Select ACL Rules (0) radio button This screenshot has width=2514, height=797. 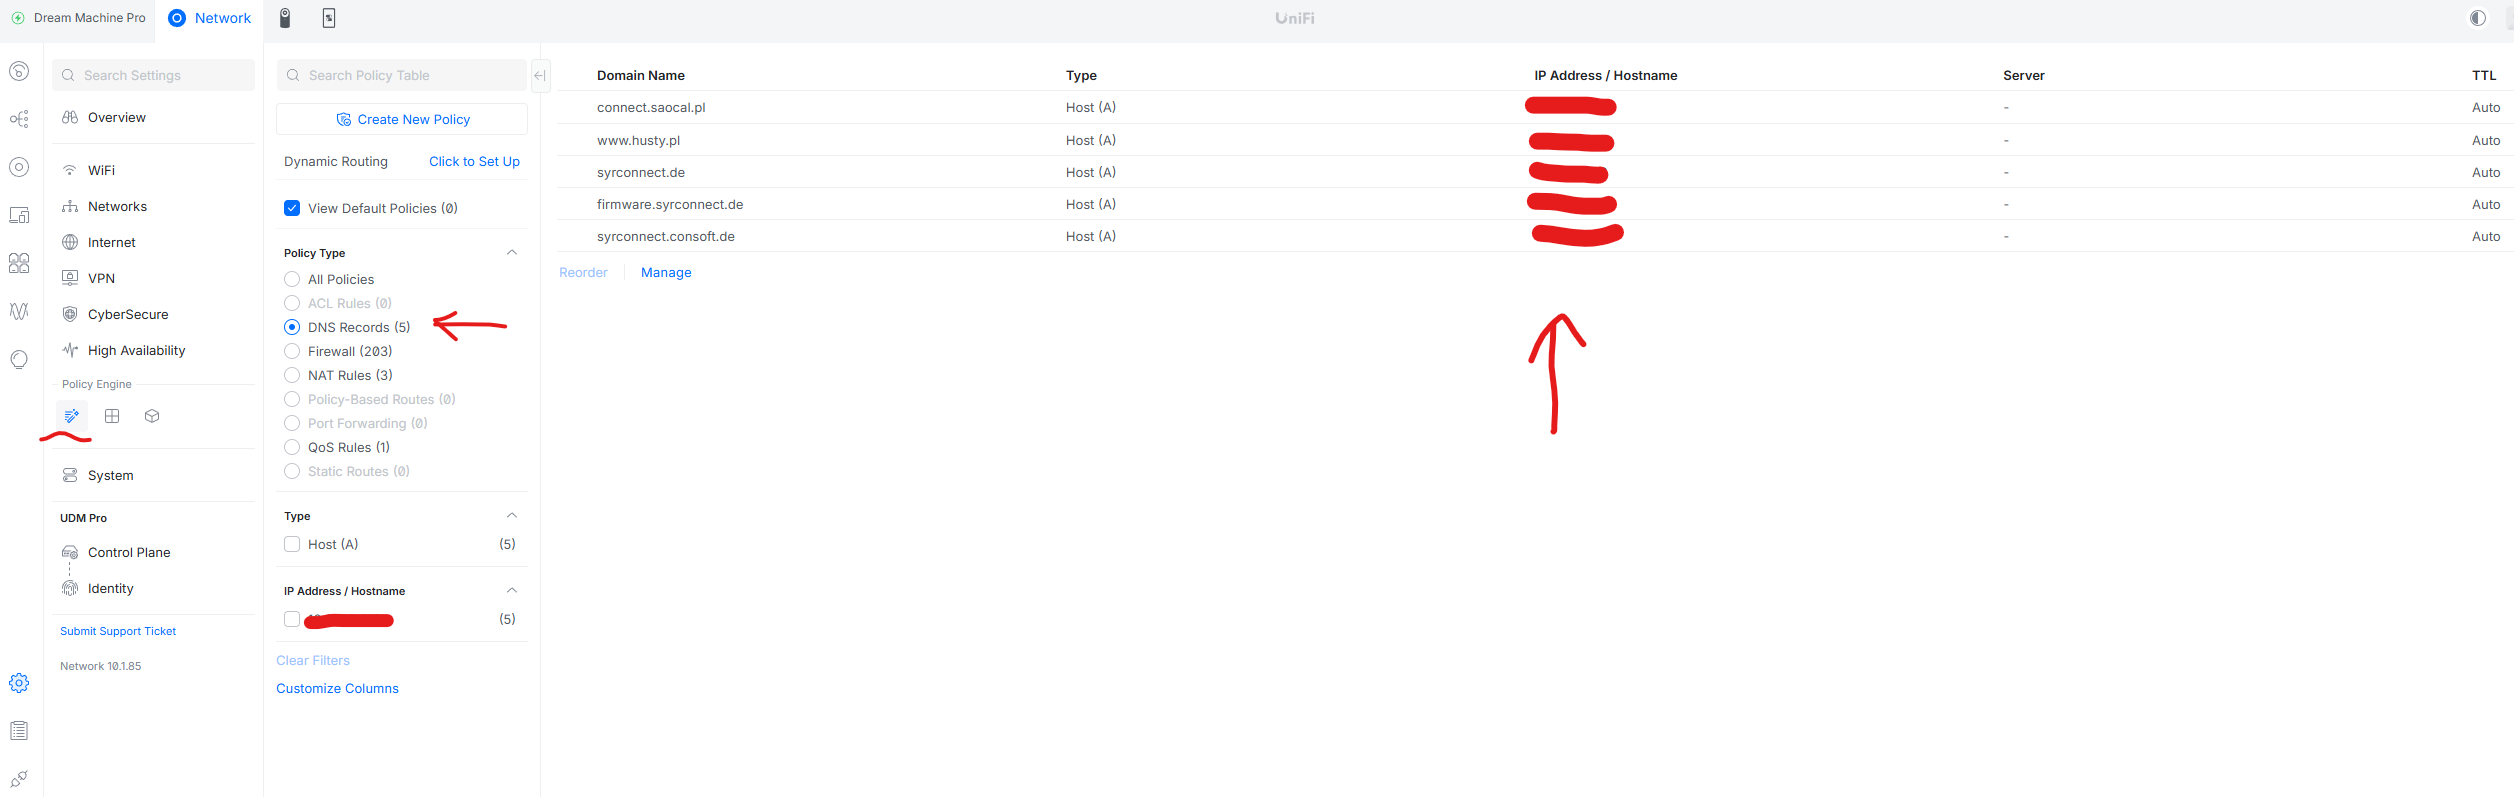coord(292,303)
